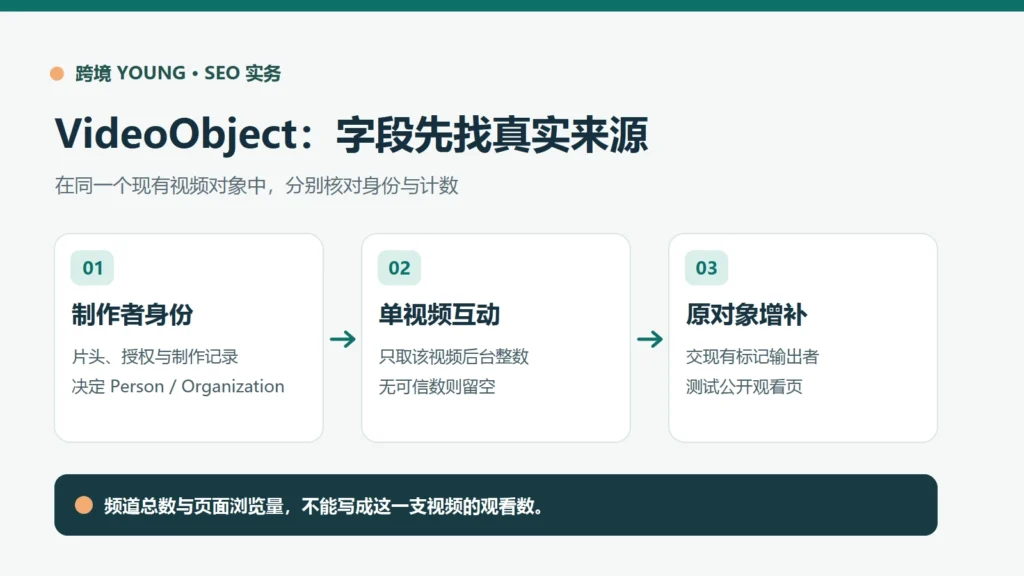Select the text "决定 Person / Organization"
1024x576 pixels.
pyautogui.click(x=178, y=387)
